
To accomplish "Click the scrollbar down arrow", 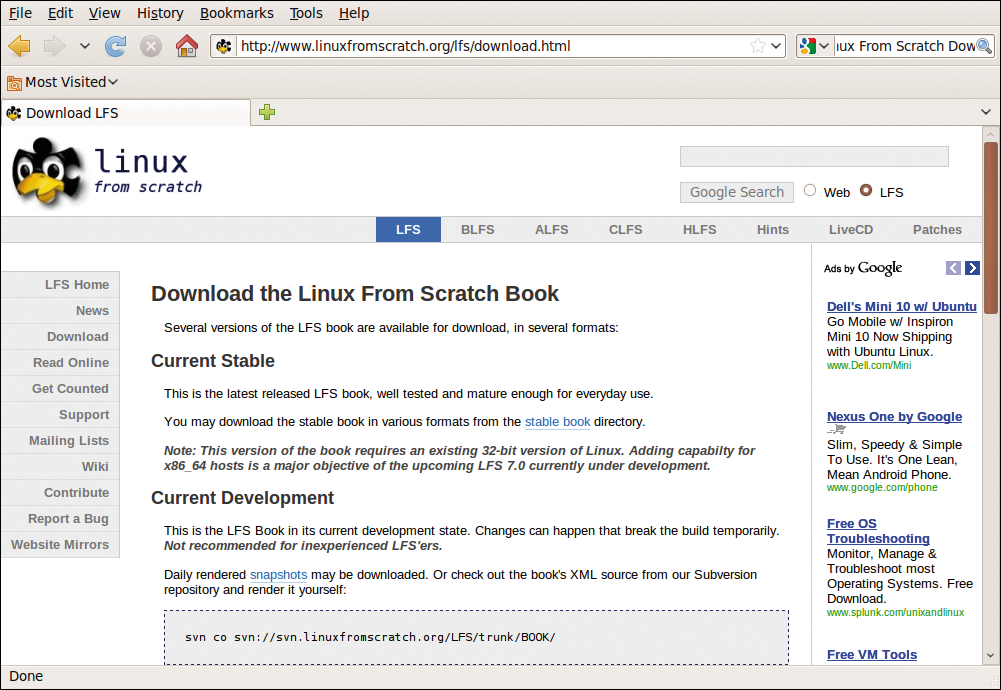I will click(x=990, y=656).
